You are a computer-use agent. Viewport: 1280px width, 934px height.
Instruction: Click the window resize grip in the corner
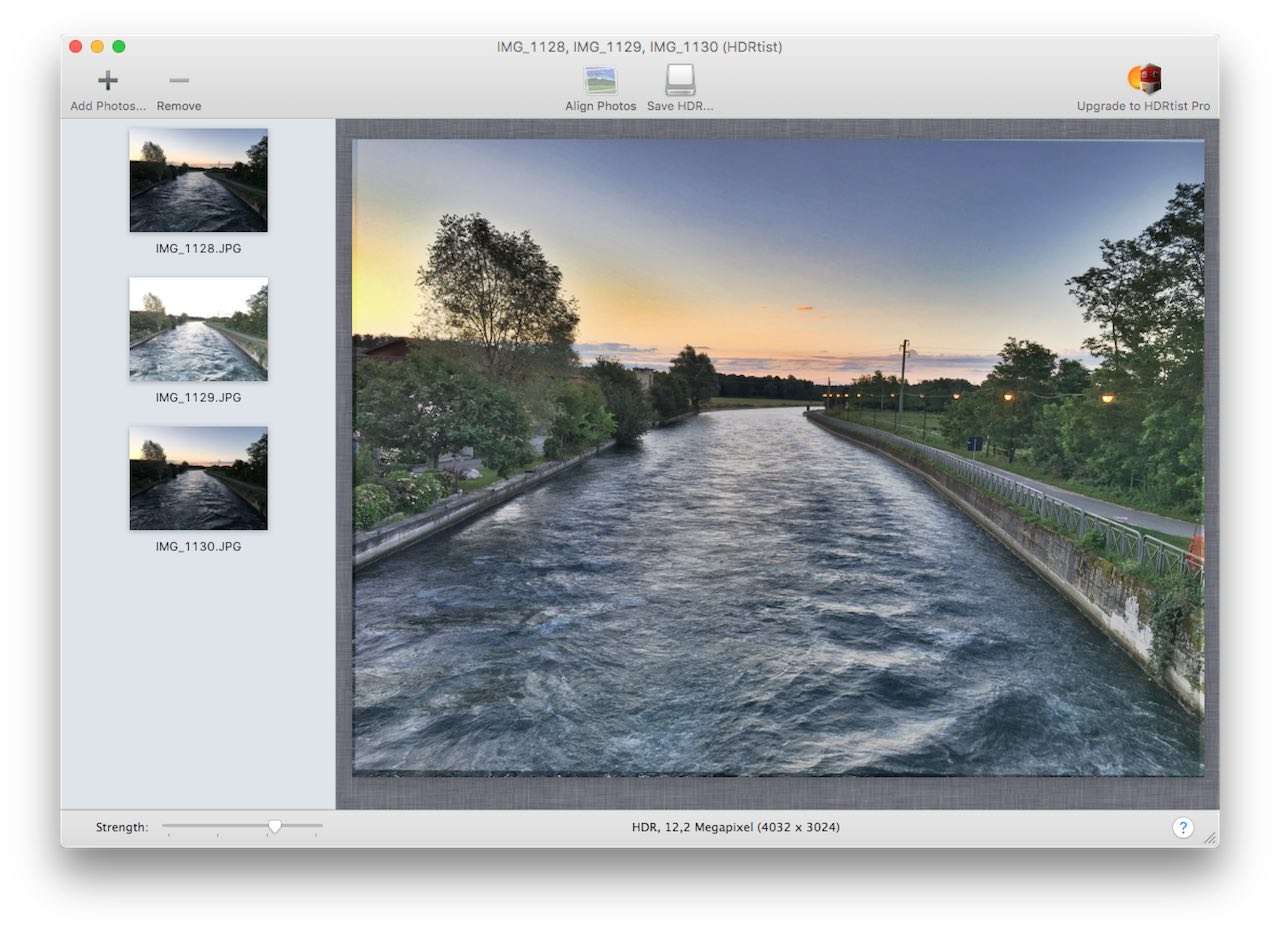pos(1210,838)
